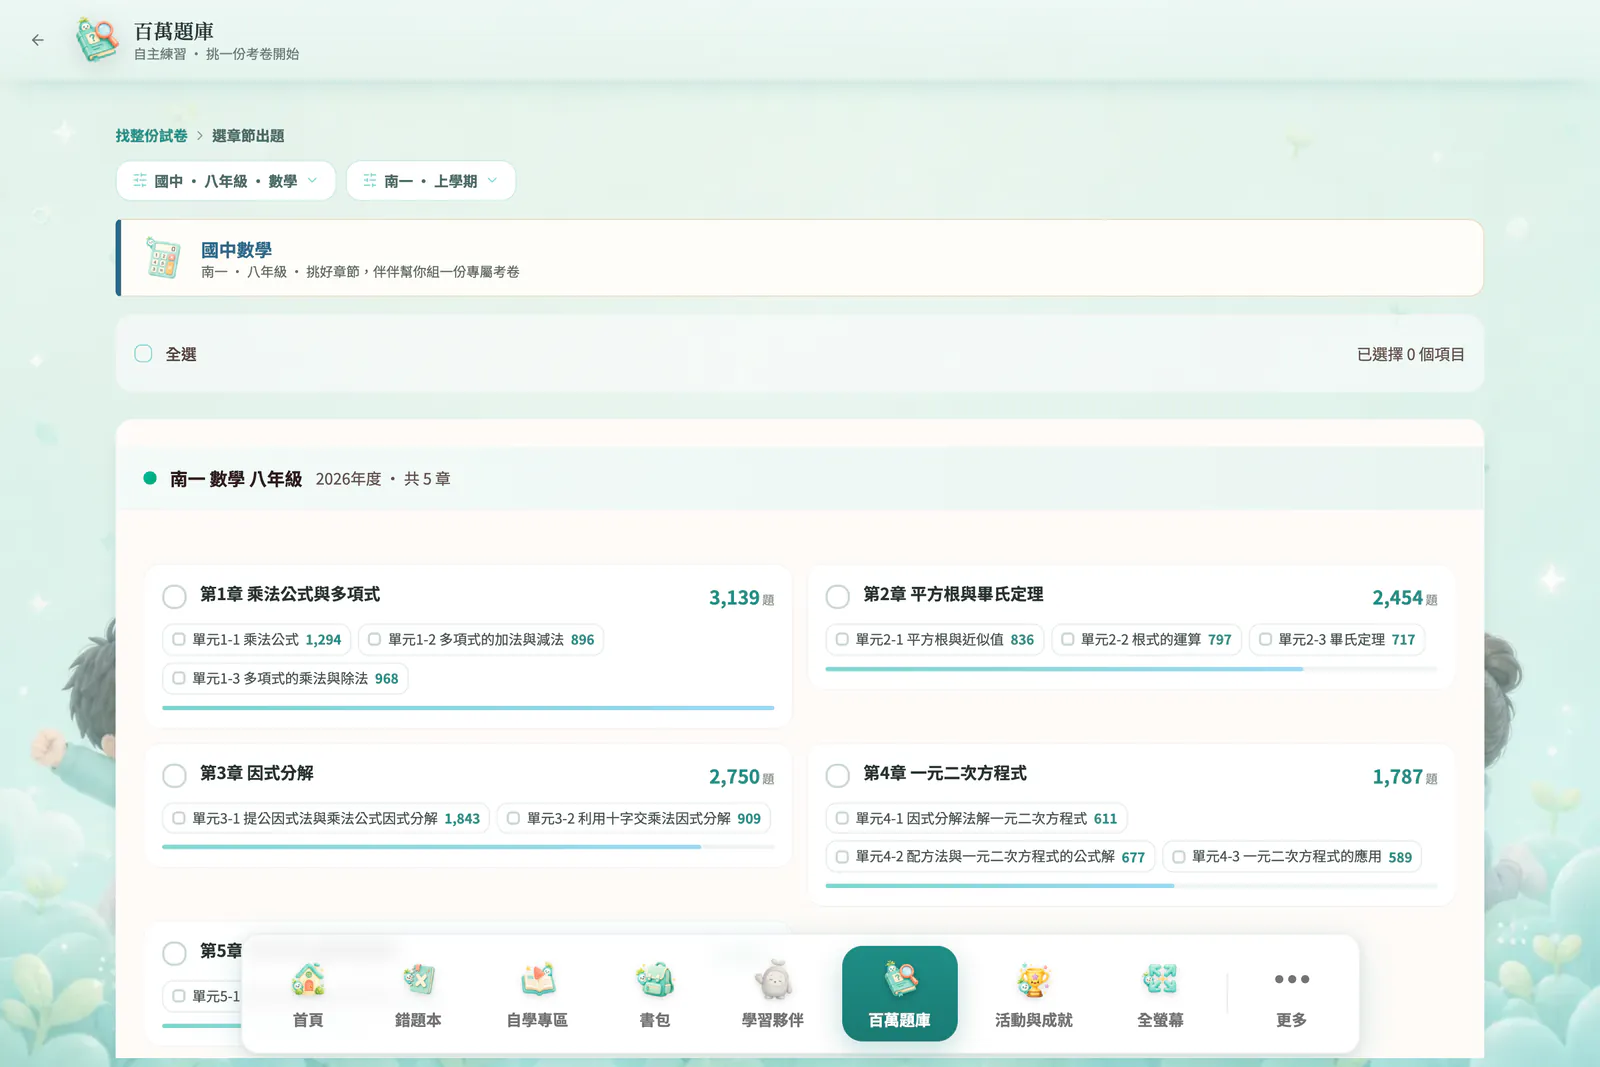Select 第3章 因式分解 circle

pyautogui.click(x=175, y=776)
